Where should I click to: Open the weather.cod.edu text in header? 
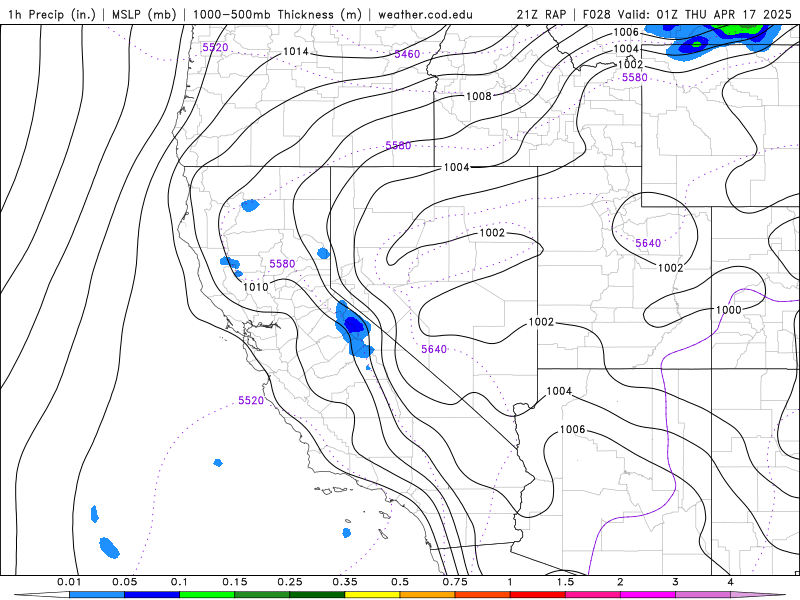[x=425, y=14]
